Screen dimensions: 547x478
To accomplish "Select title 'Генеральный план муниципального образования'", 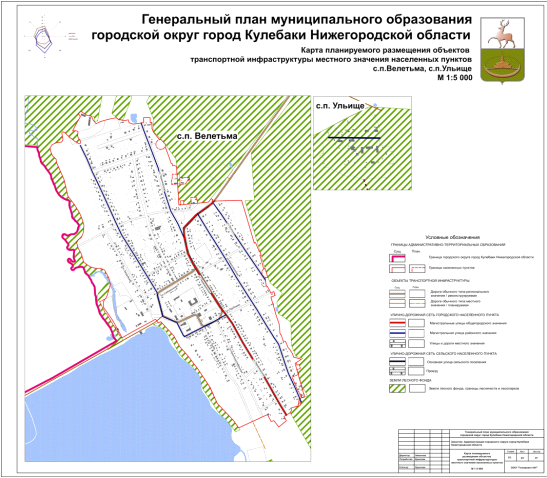I will click(x=307, y=20).
